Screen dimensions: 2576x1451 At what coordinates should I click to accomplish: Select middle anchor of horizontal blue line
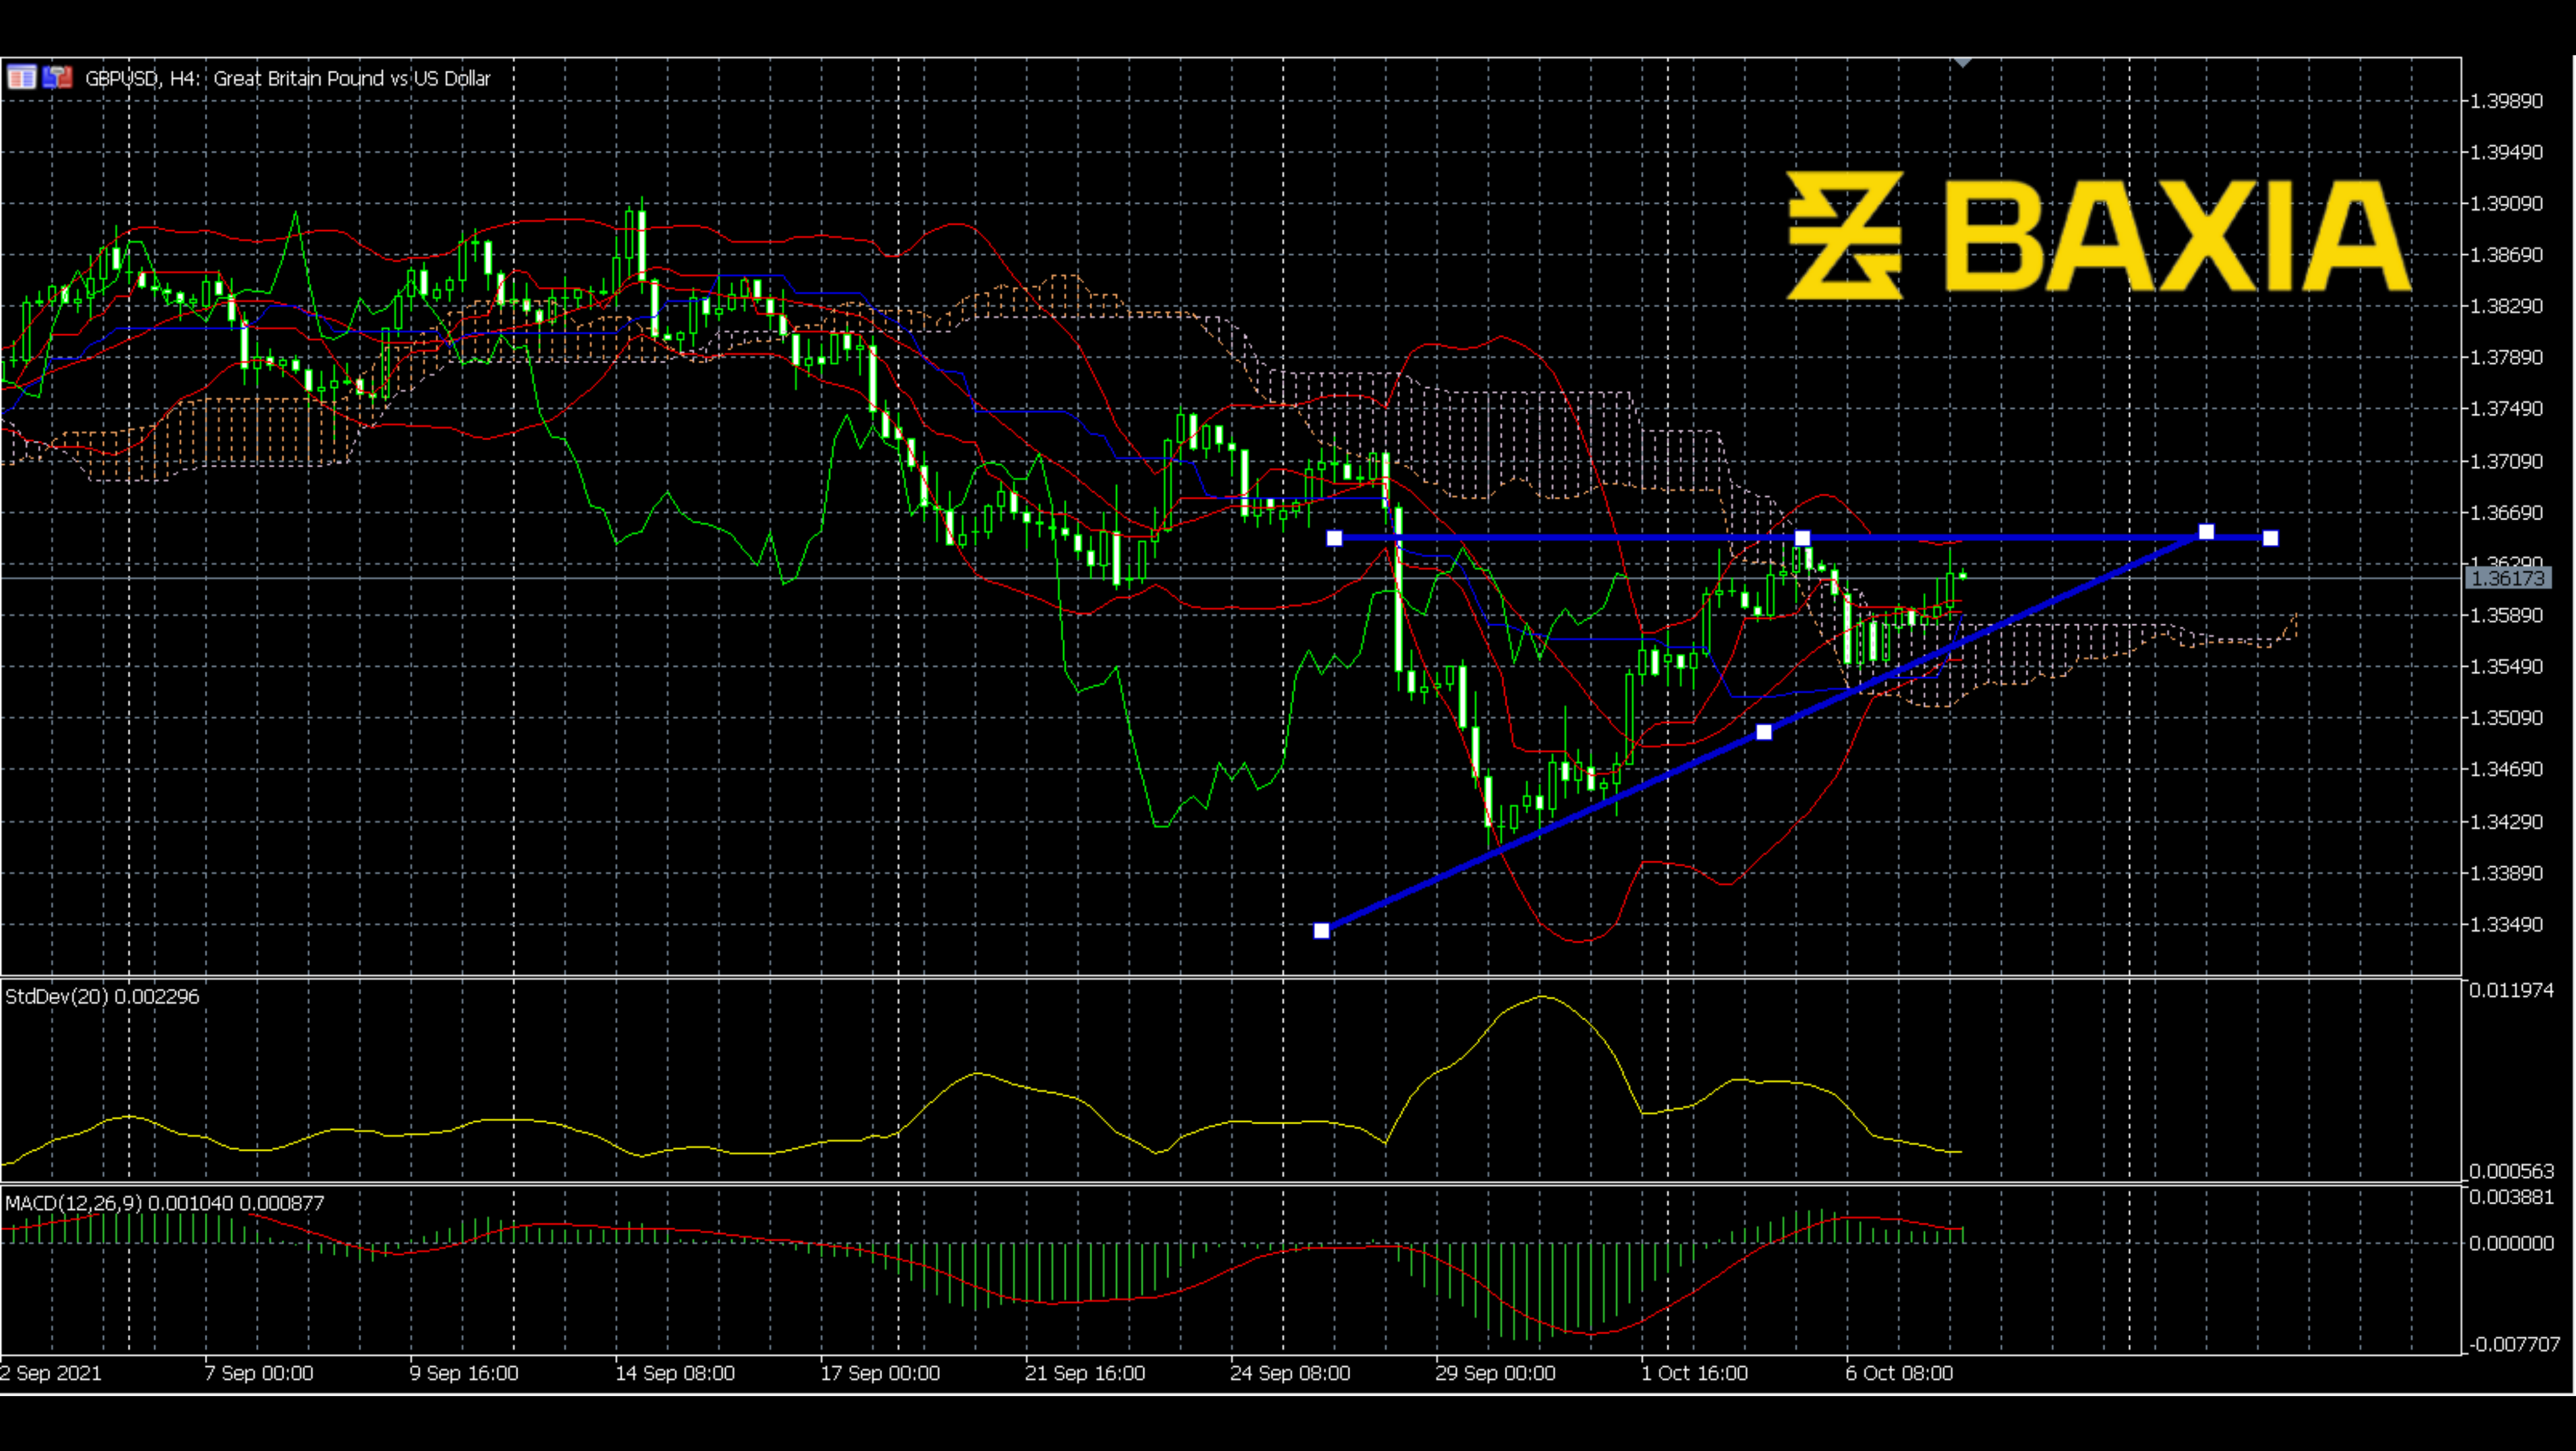(1802, 538)
